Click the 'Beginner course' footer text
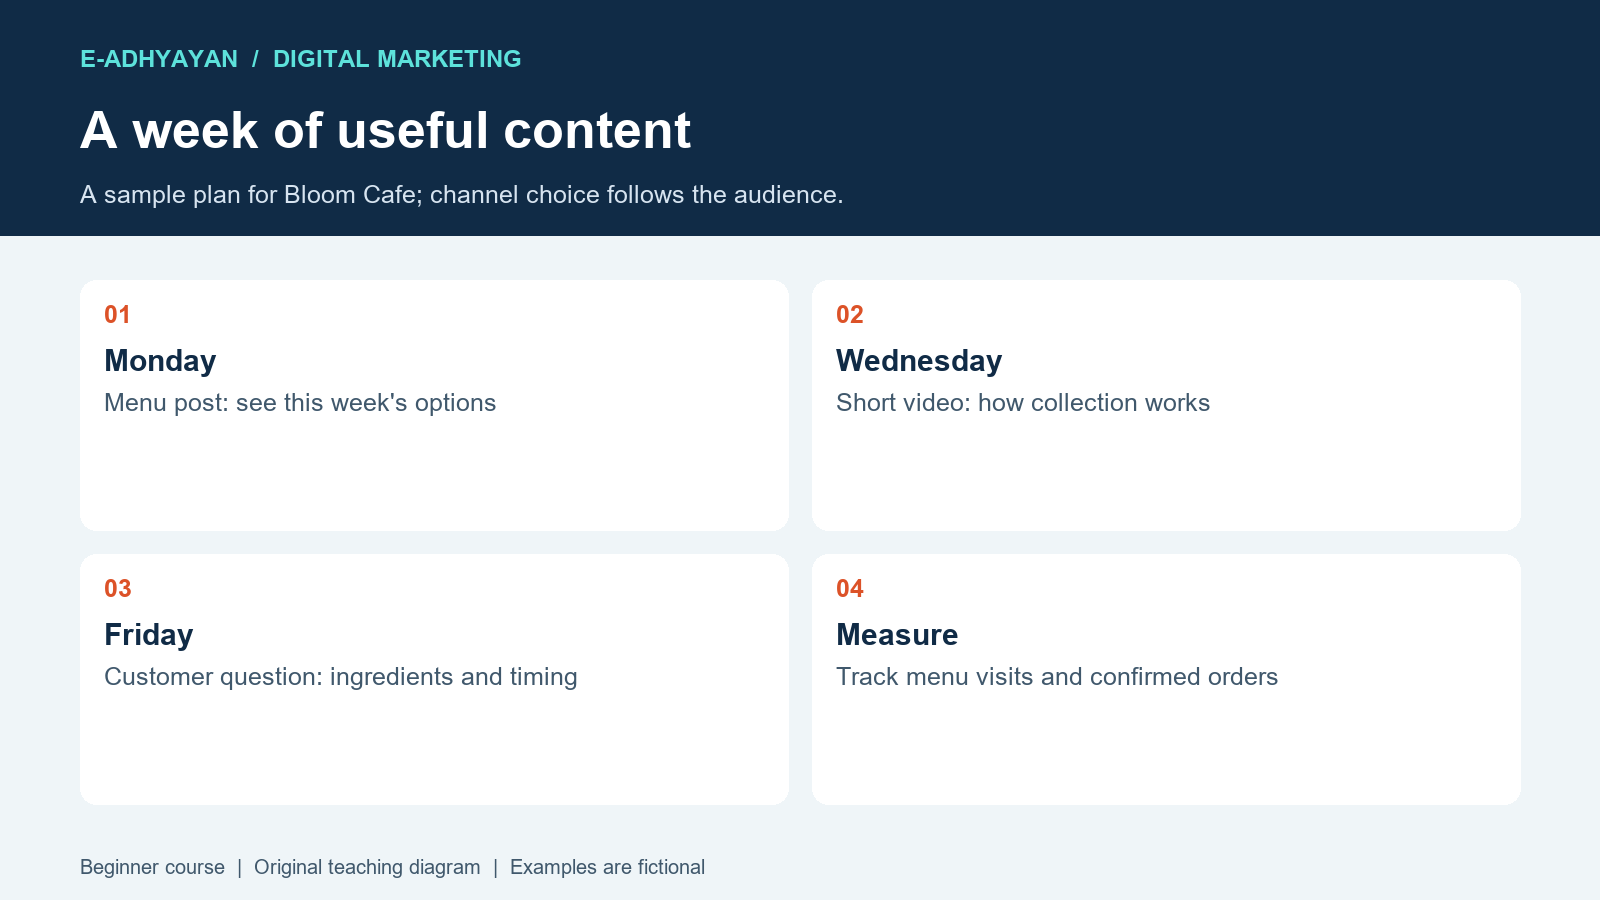 click(152, 867)
